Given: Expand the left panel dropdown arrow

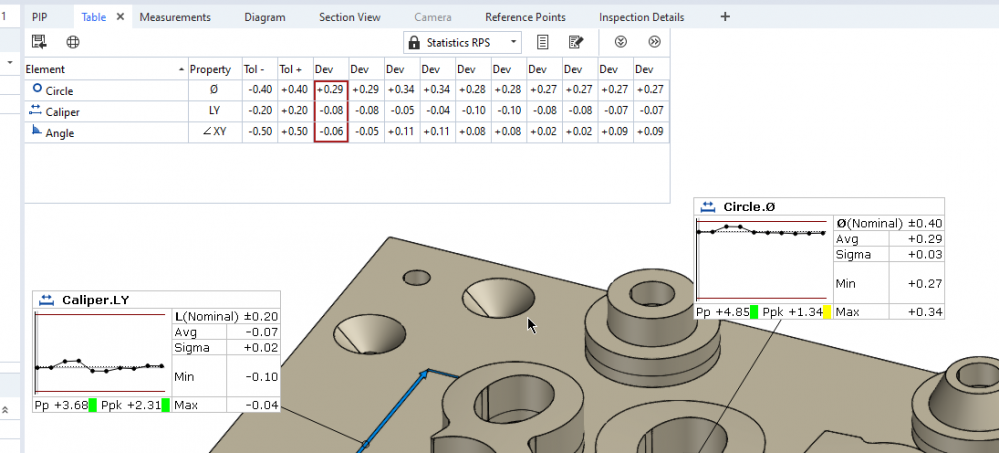Looking at the screenshot, I should click(10, 62).
